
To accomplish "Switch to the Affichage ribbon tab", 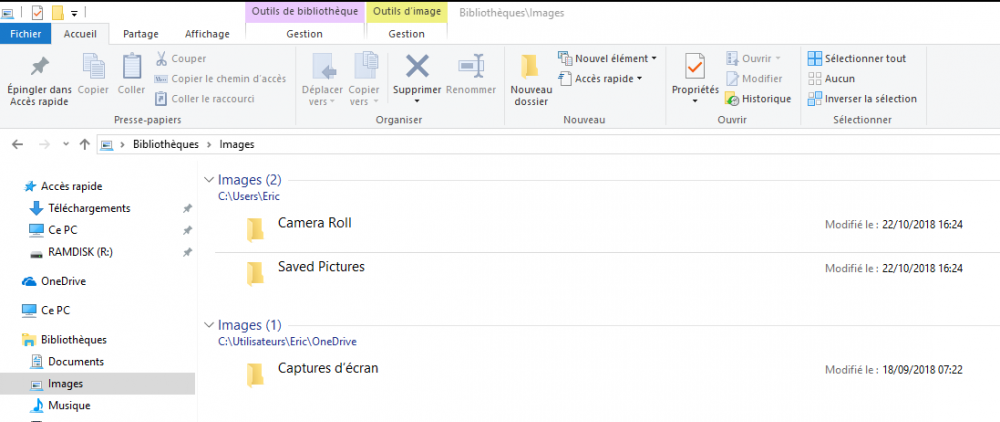I will [208, 33].
